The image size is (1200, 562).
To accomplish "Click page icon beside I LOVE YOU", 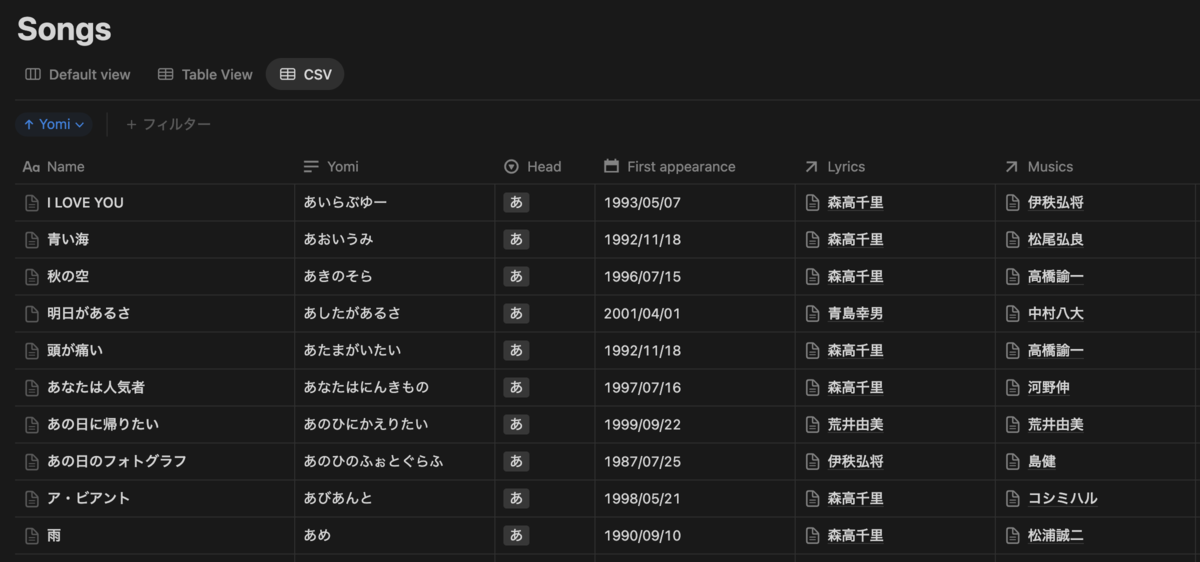I will pos(32,202).
